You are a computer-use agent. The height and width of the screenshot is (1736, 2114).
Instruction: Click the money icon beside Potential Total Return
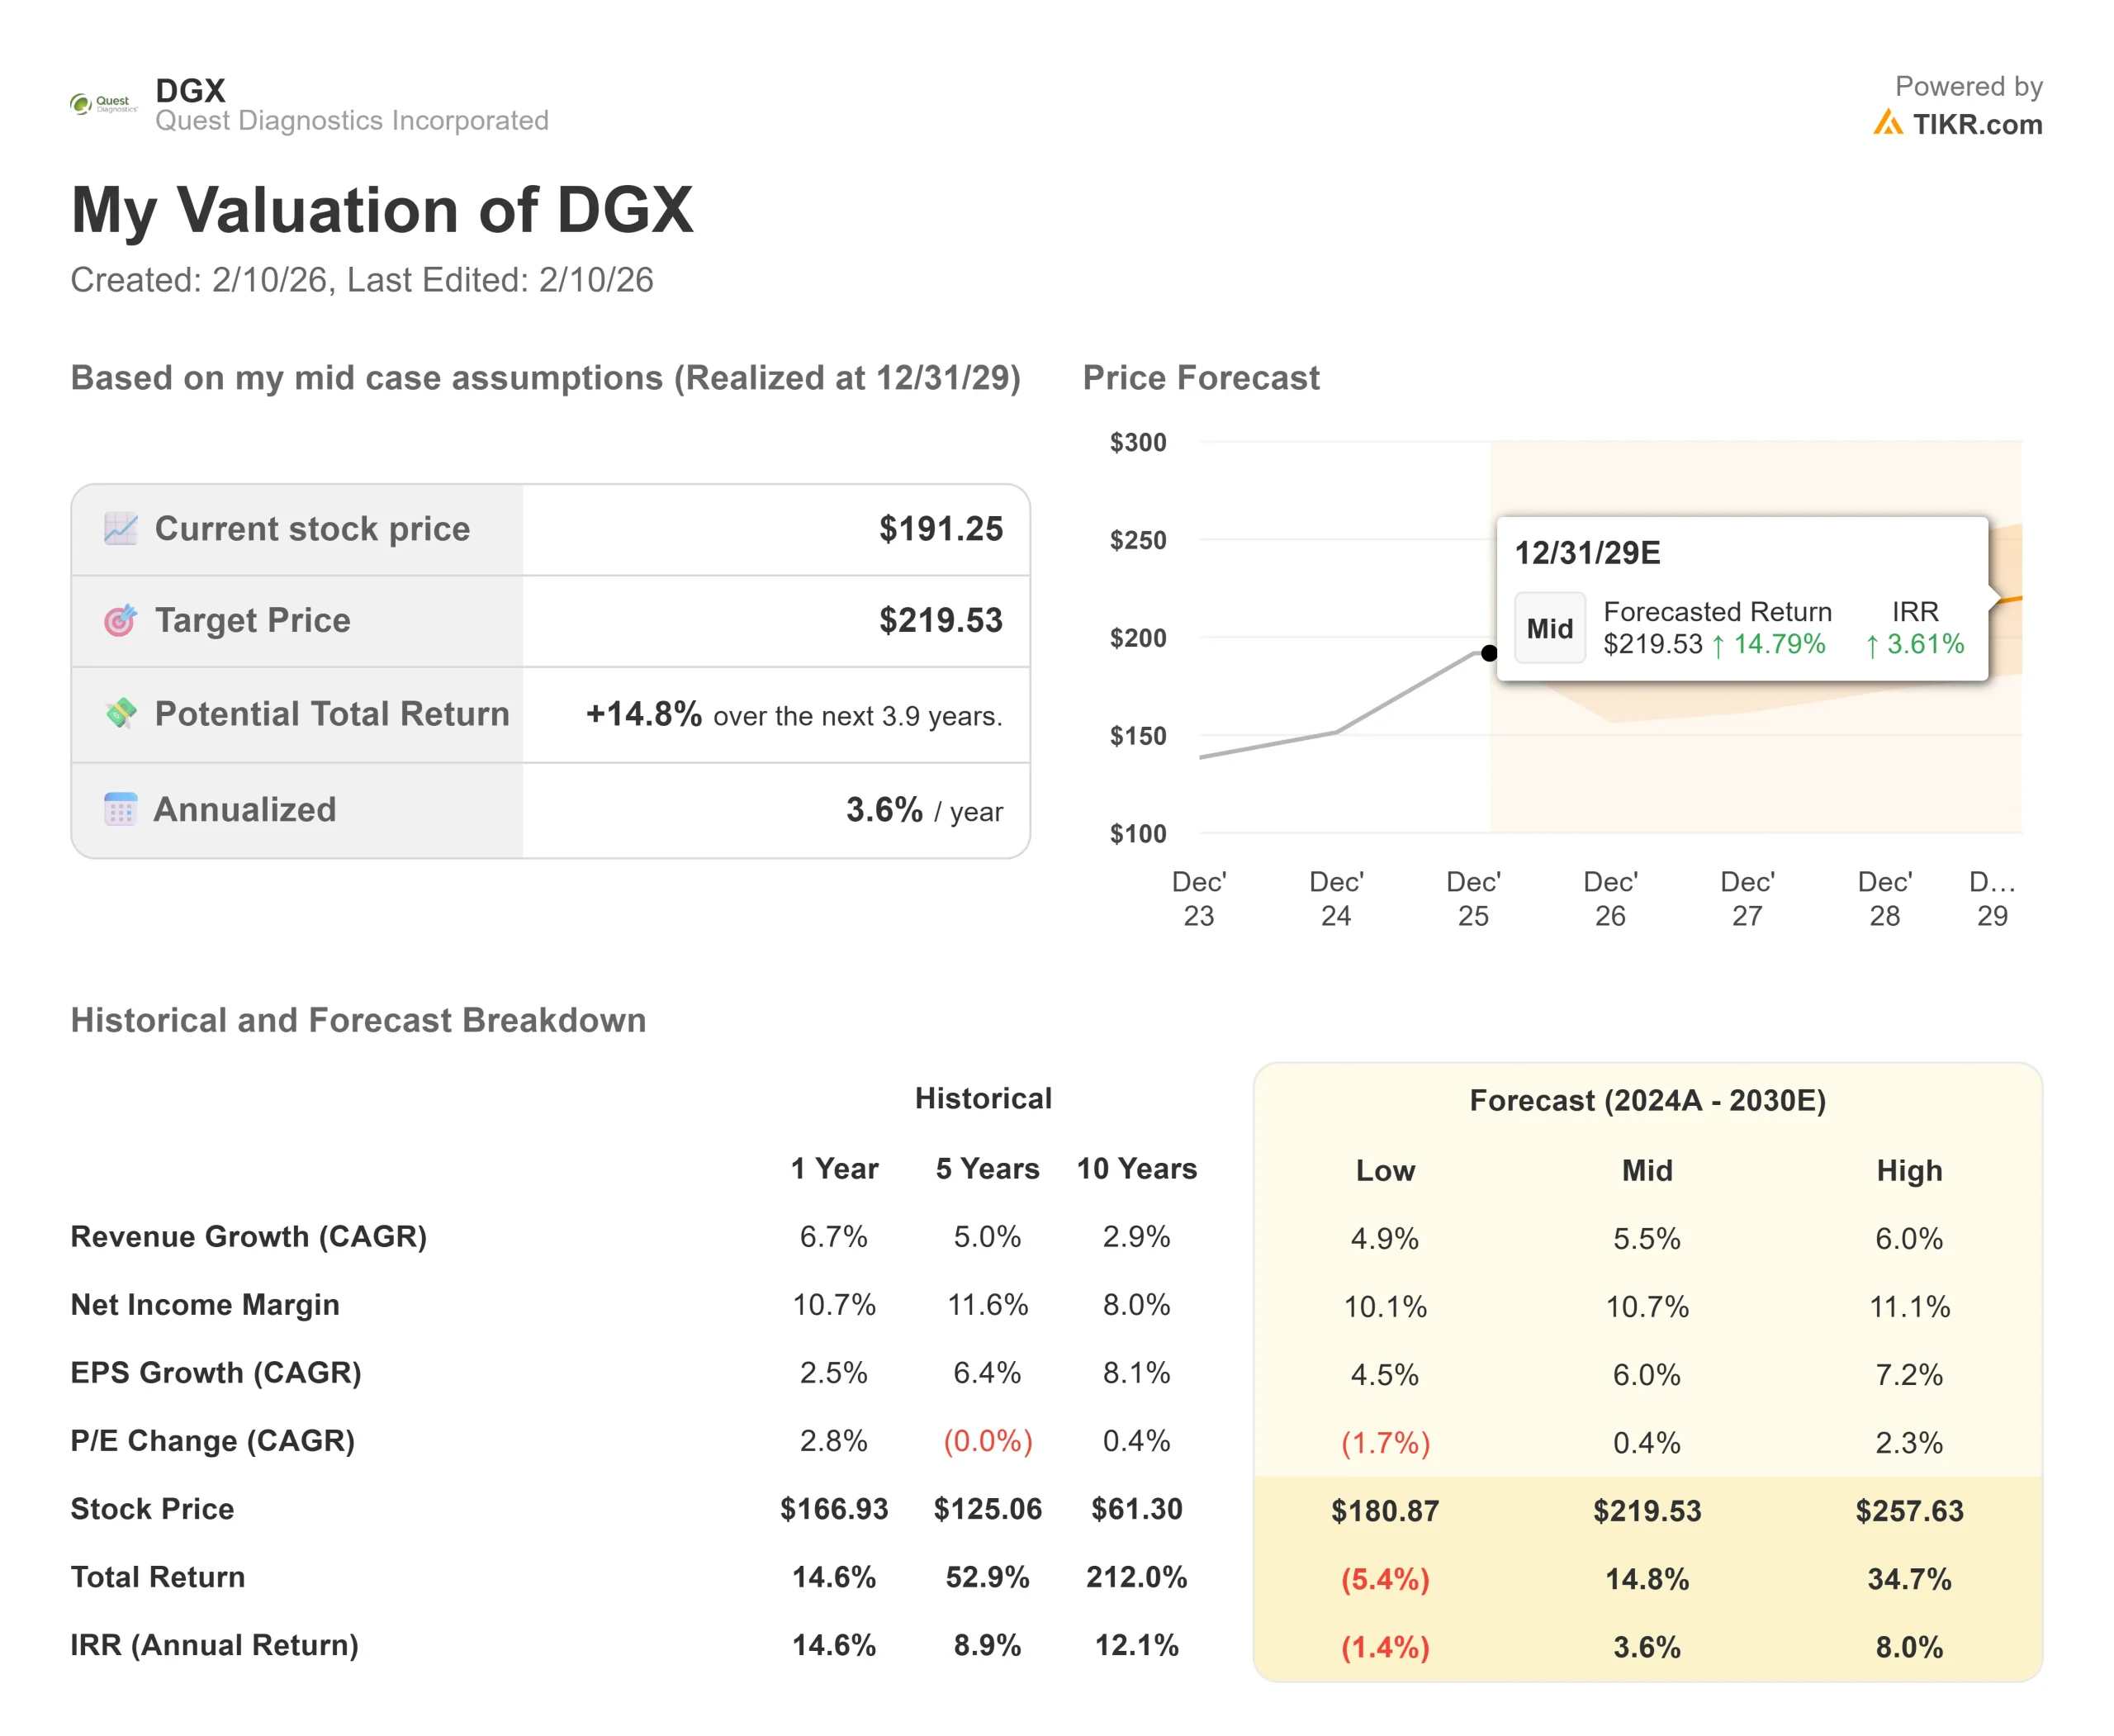click(x=121, y=713)
